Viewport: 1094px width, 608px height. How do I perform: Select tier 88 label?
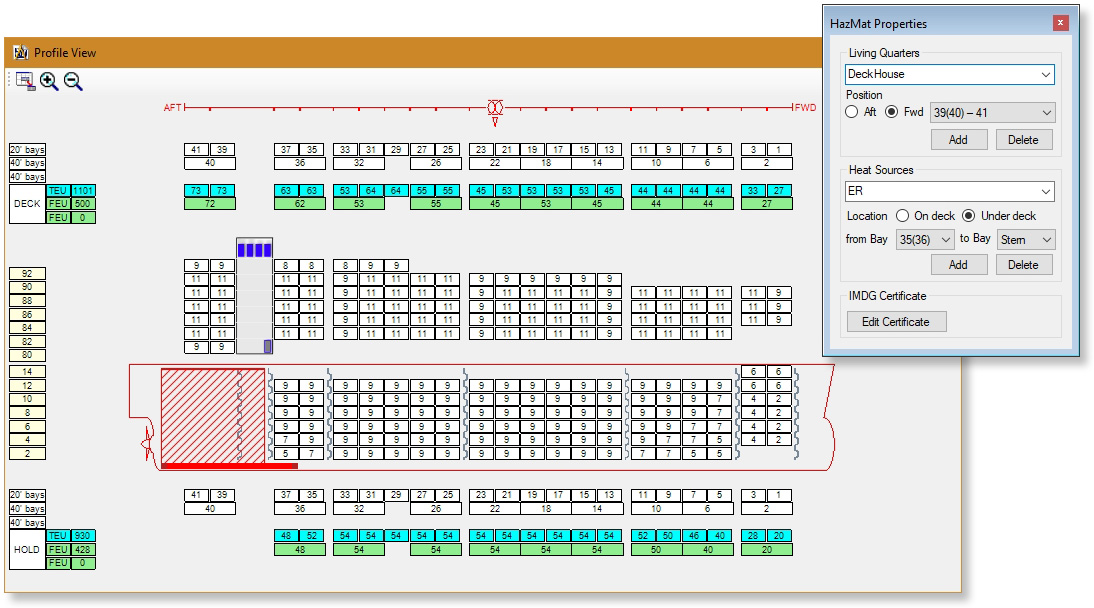click(27, 301)
